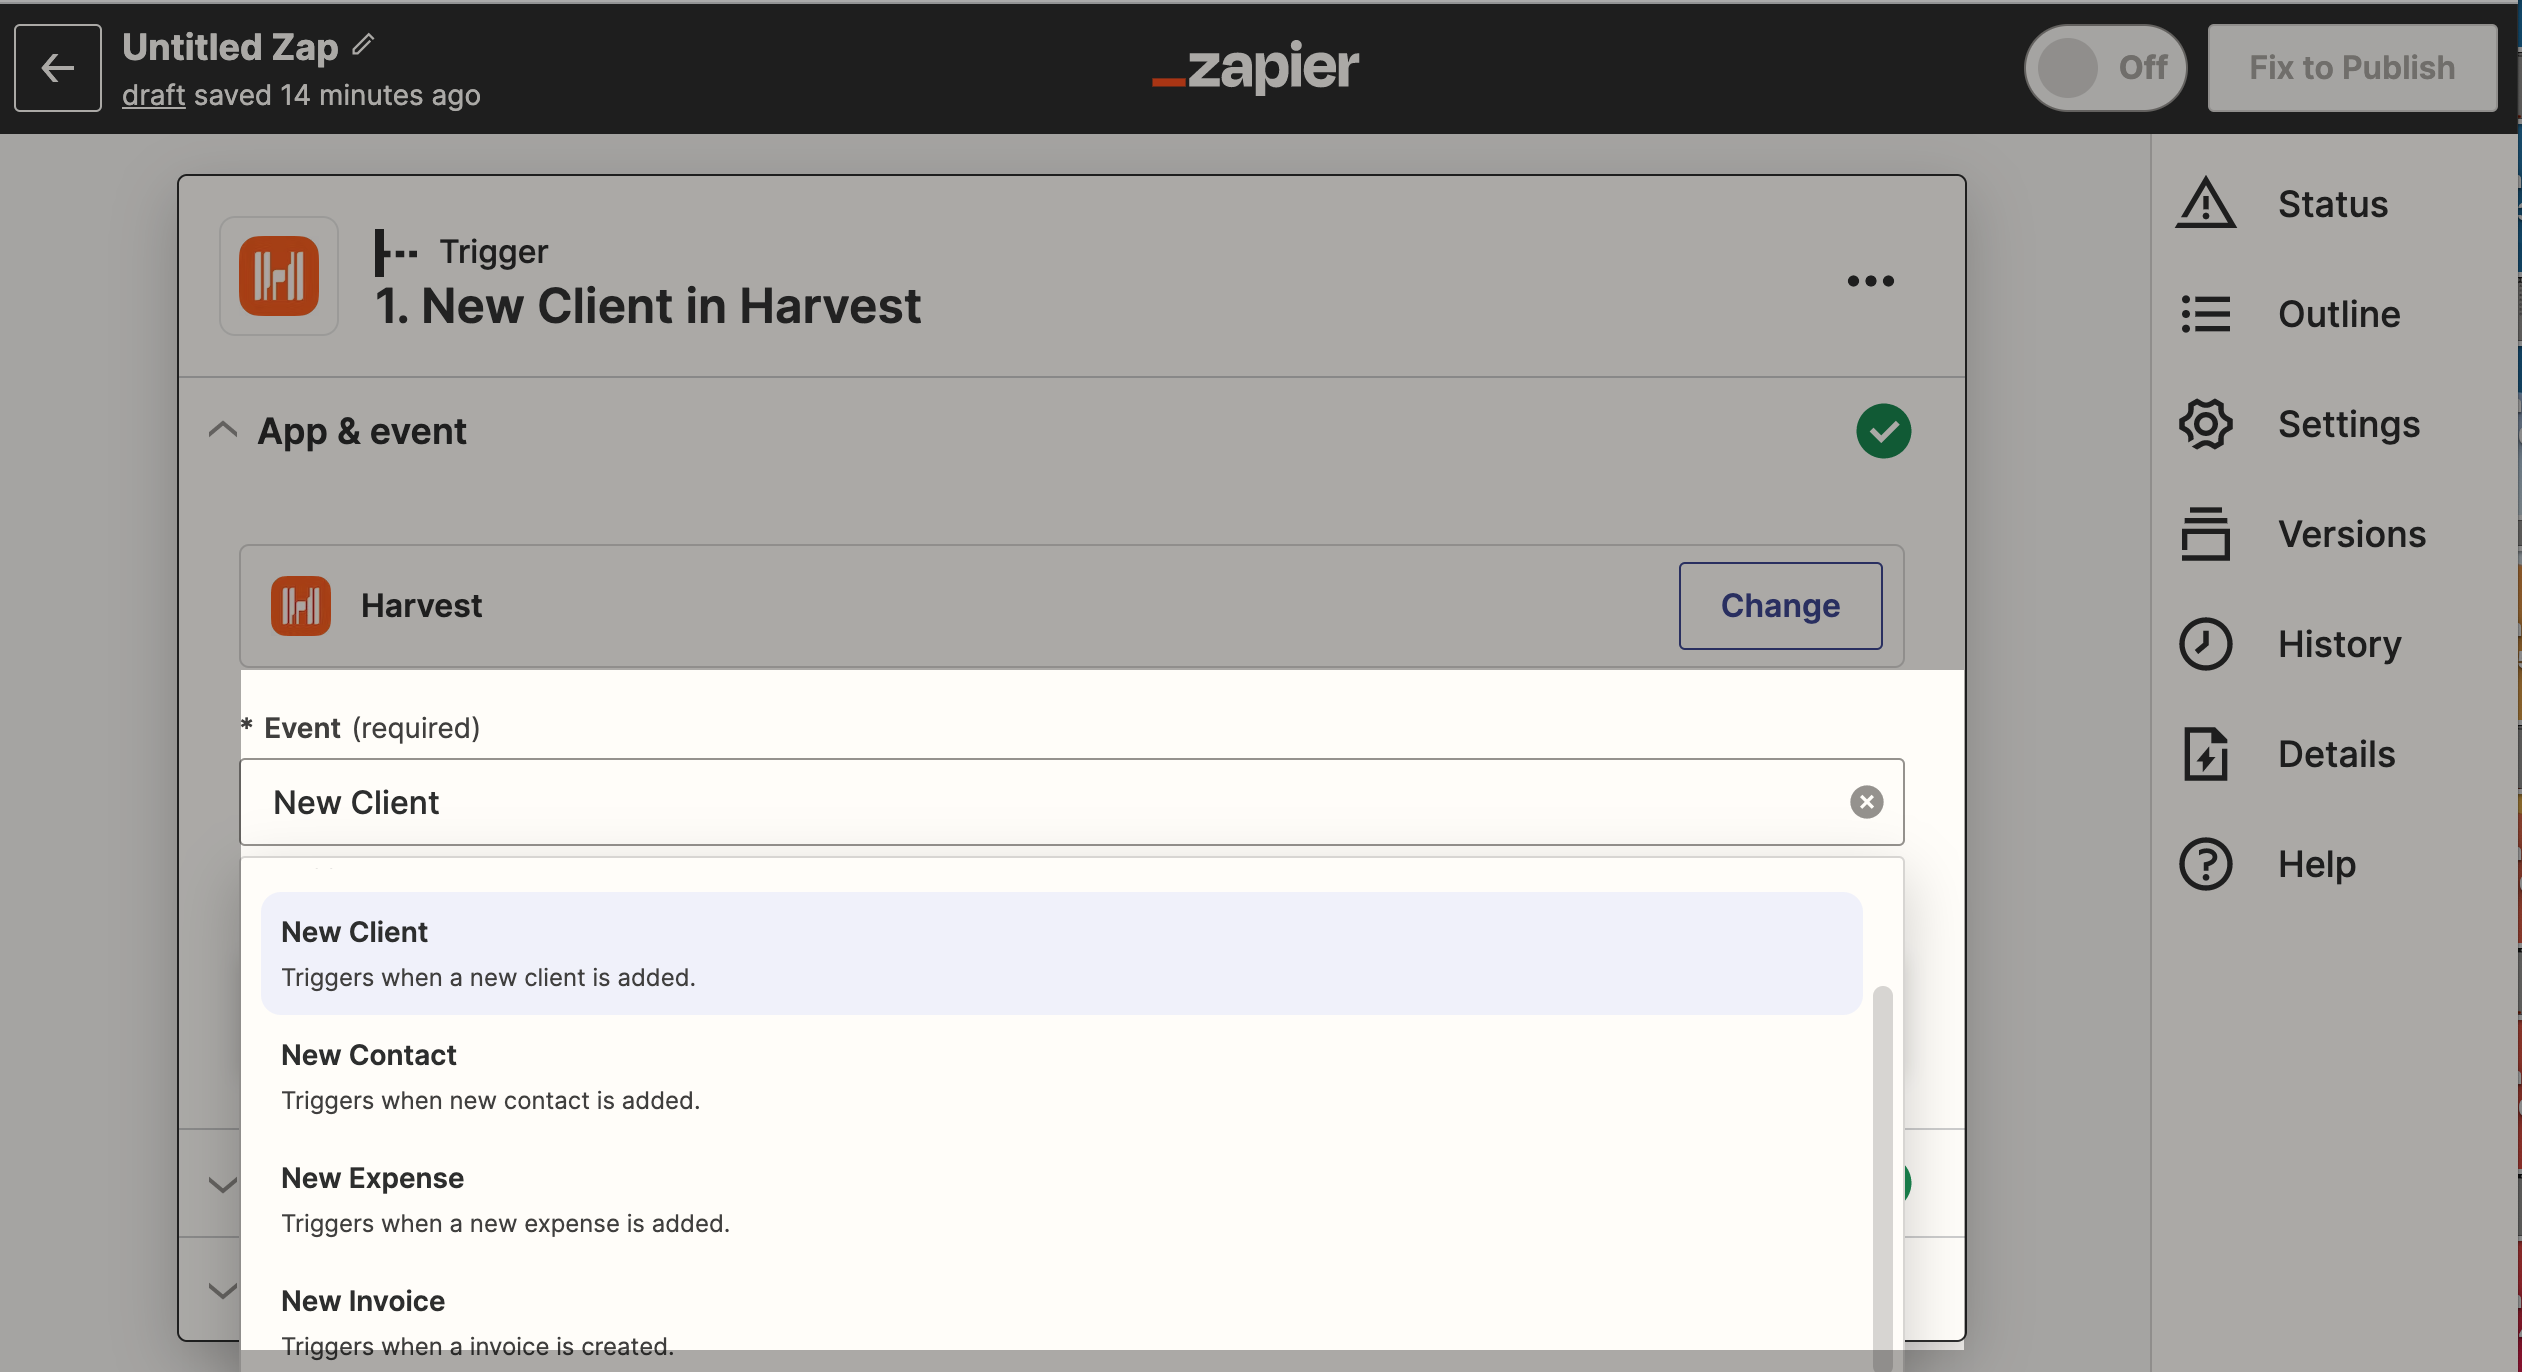Expand the first collapsed section below the dropdown
The image size is (2522, 1372).
[222, 1184]
